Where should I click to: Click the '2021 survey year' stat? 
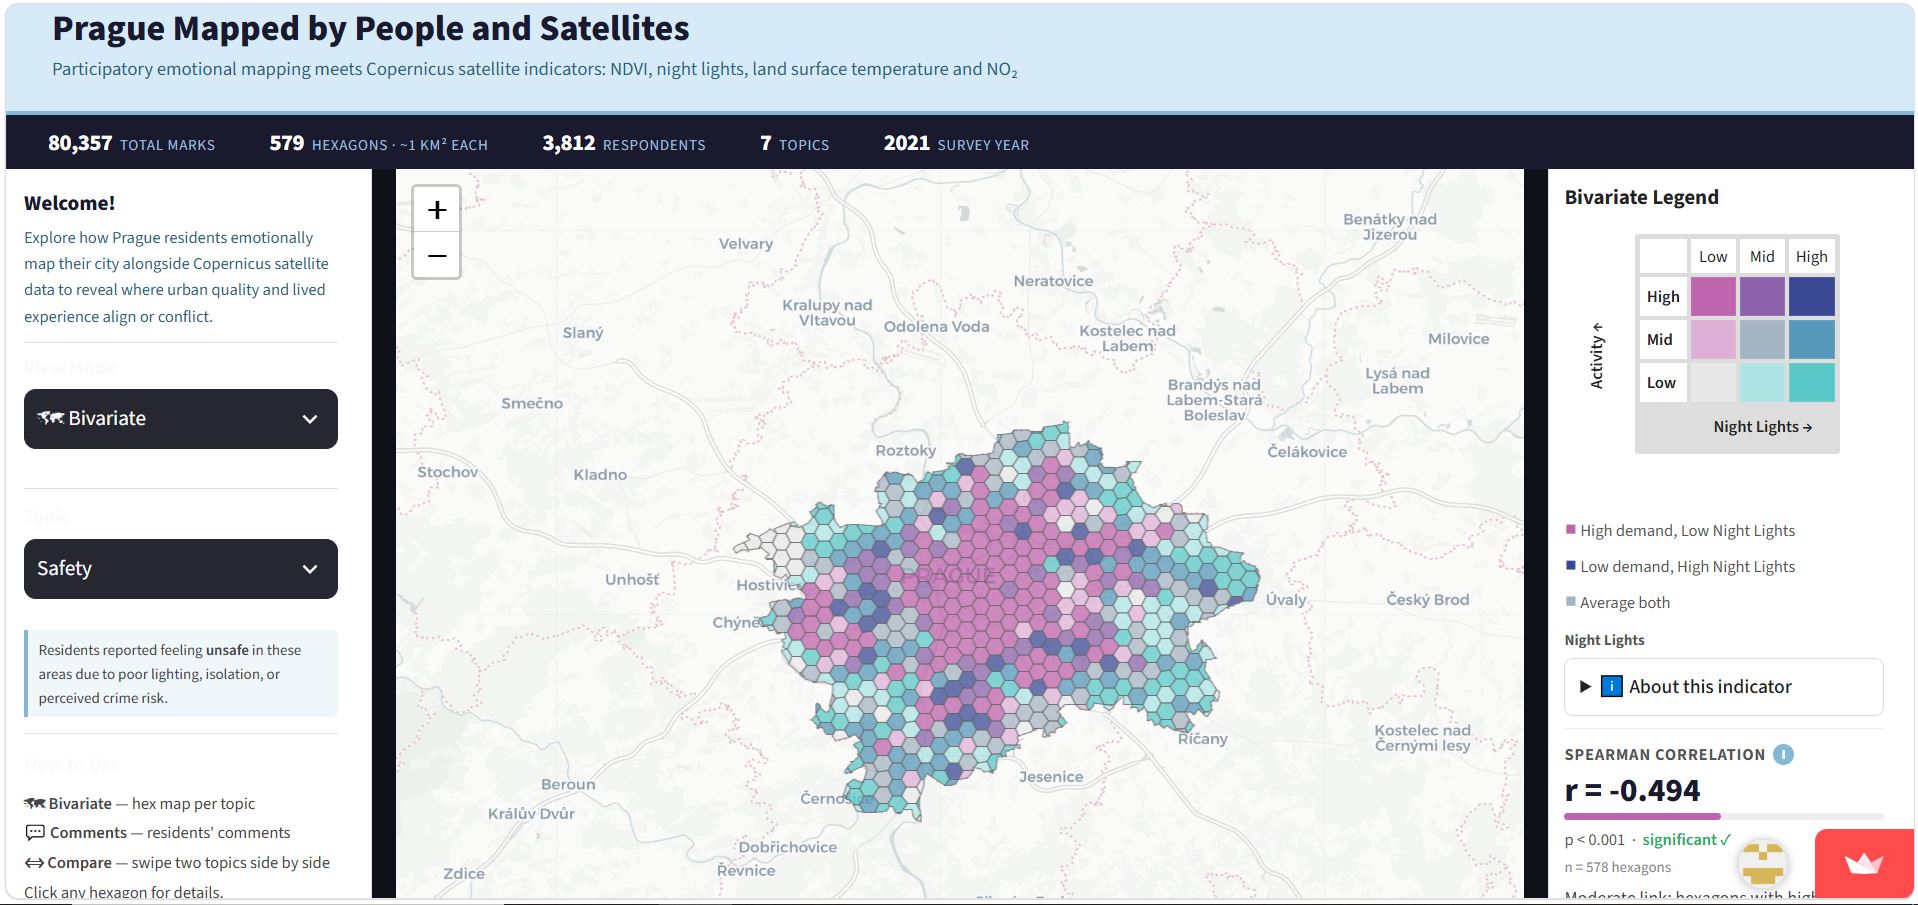[956, 144]
